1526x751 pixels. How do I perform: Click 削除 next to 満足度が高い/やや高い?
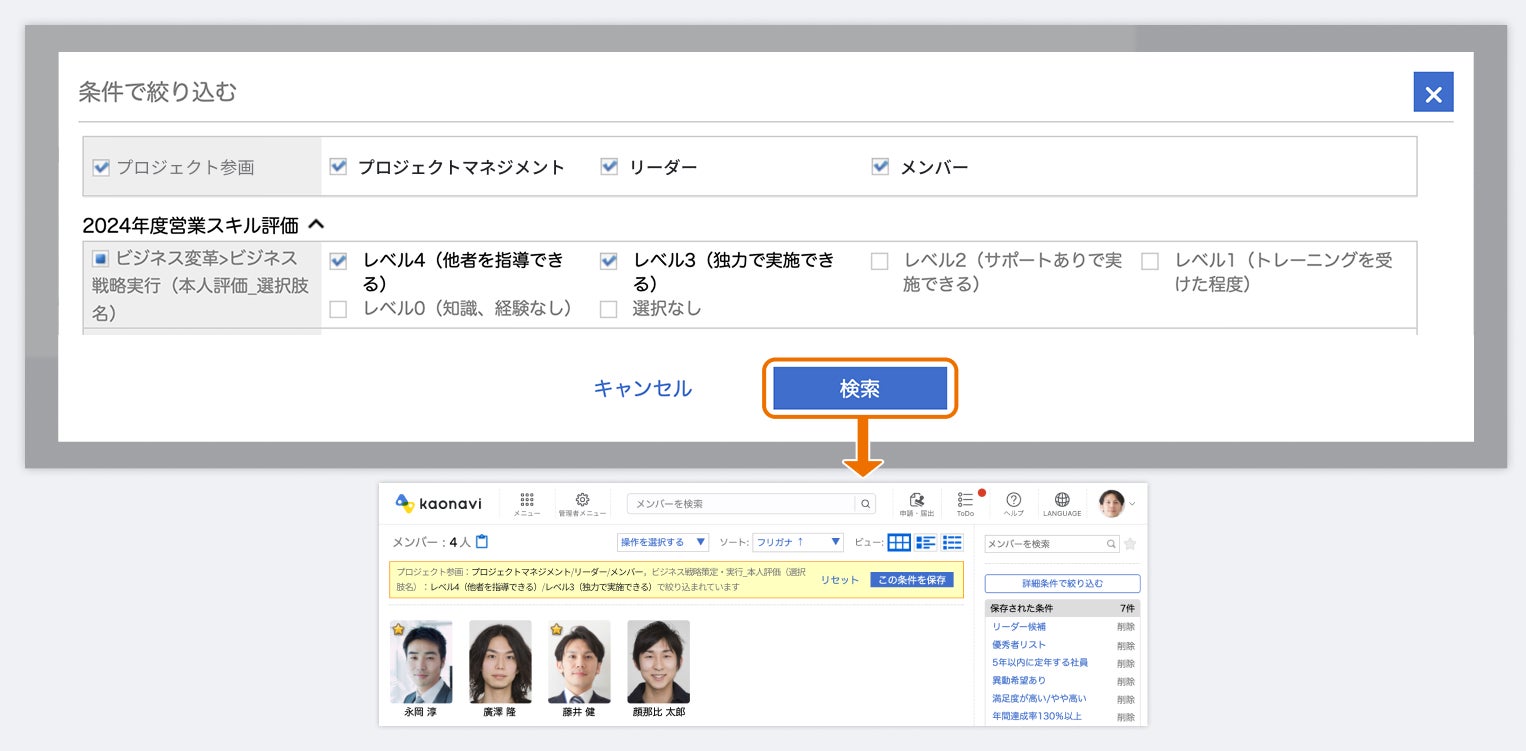pos(1126,699)
